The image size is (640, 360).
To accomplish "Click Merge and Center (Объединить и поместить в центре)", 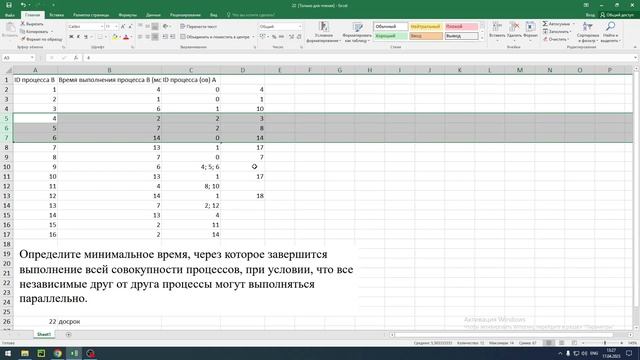I will coord(215,37).
